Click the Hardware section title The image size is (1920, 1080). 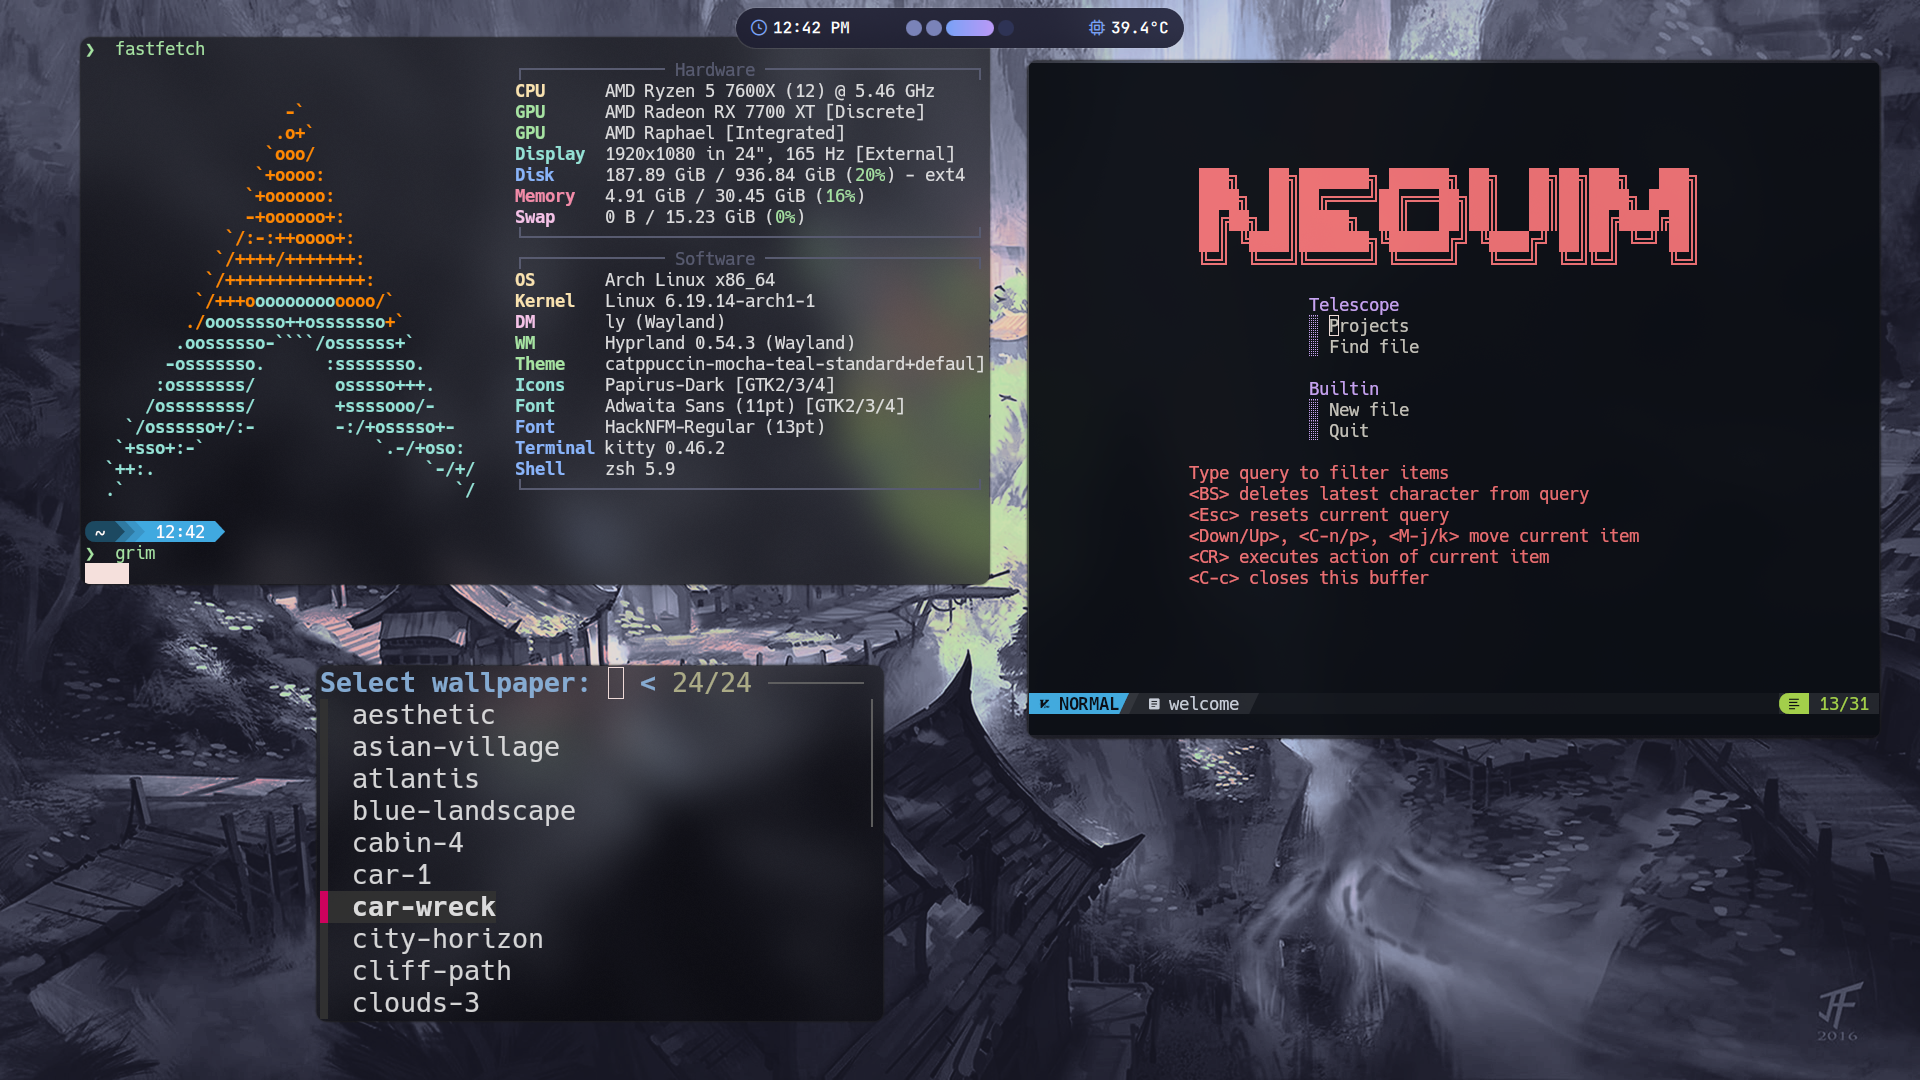pos(715,70)
